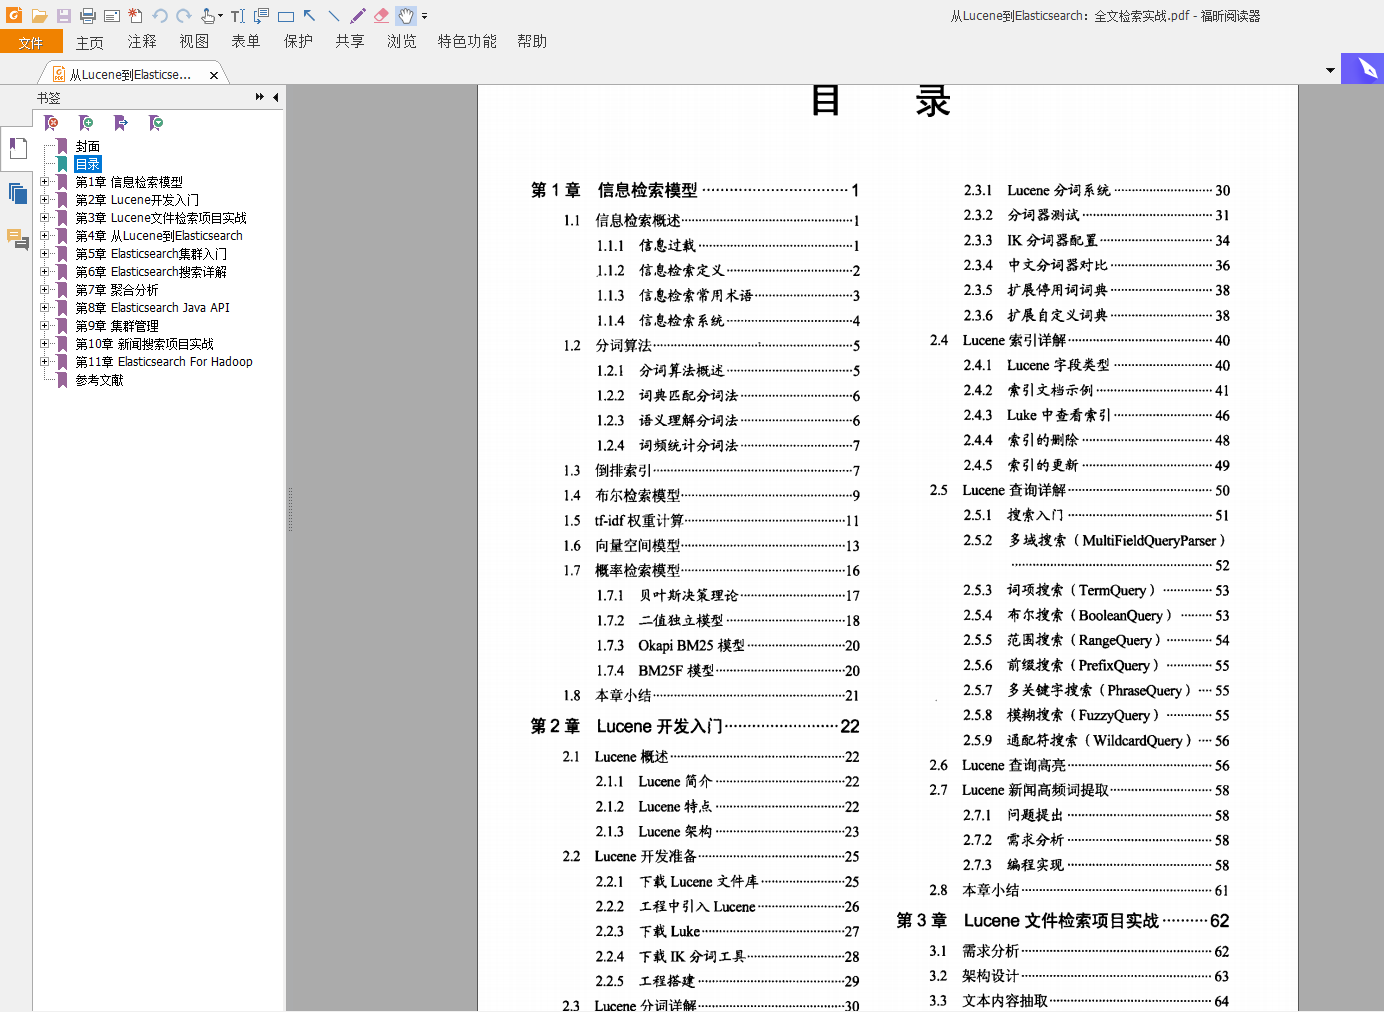Click the Open file folder icon

click(39, 16)
